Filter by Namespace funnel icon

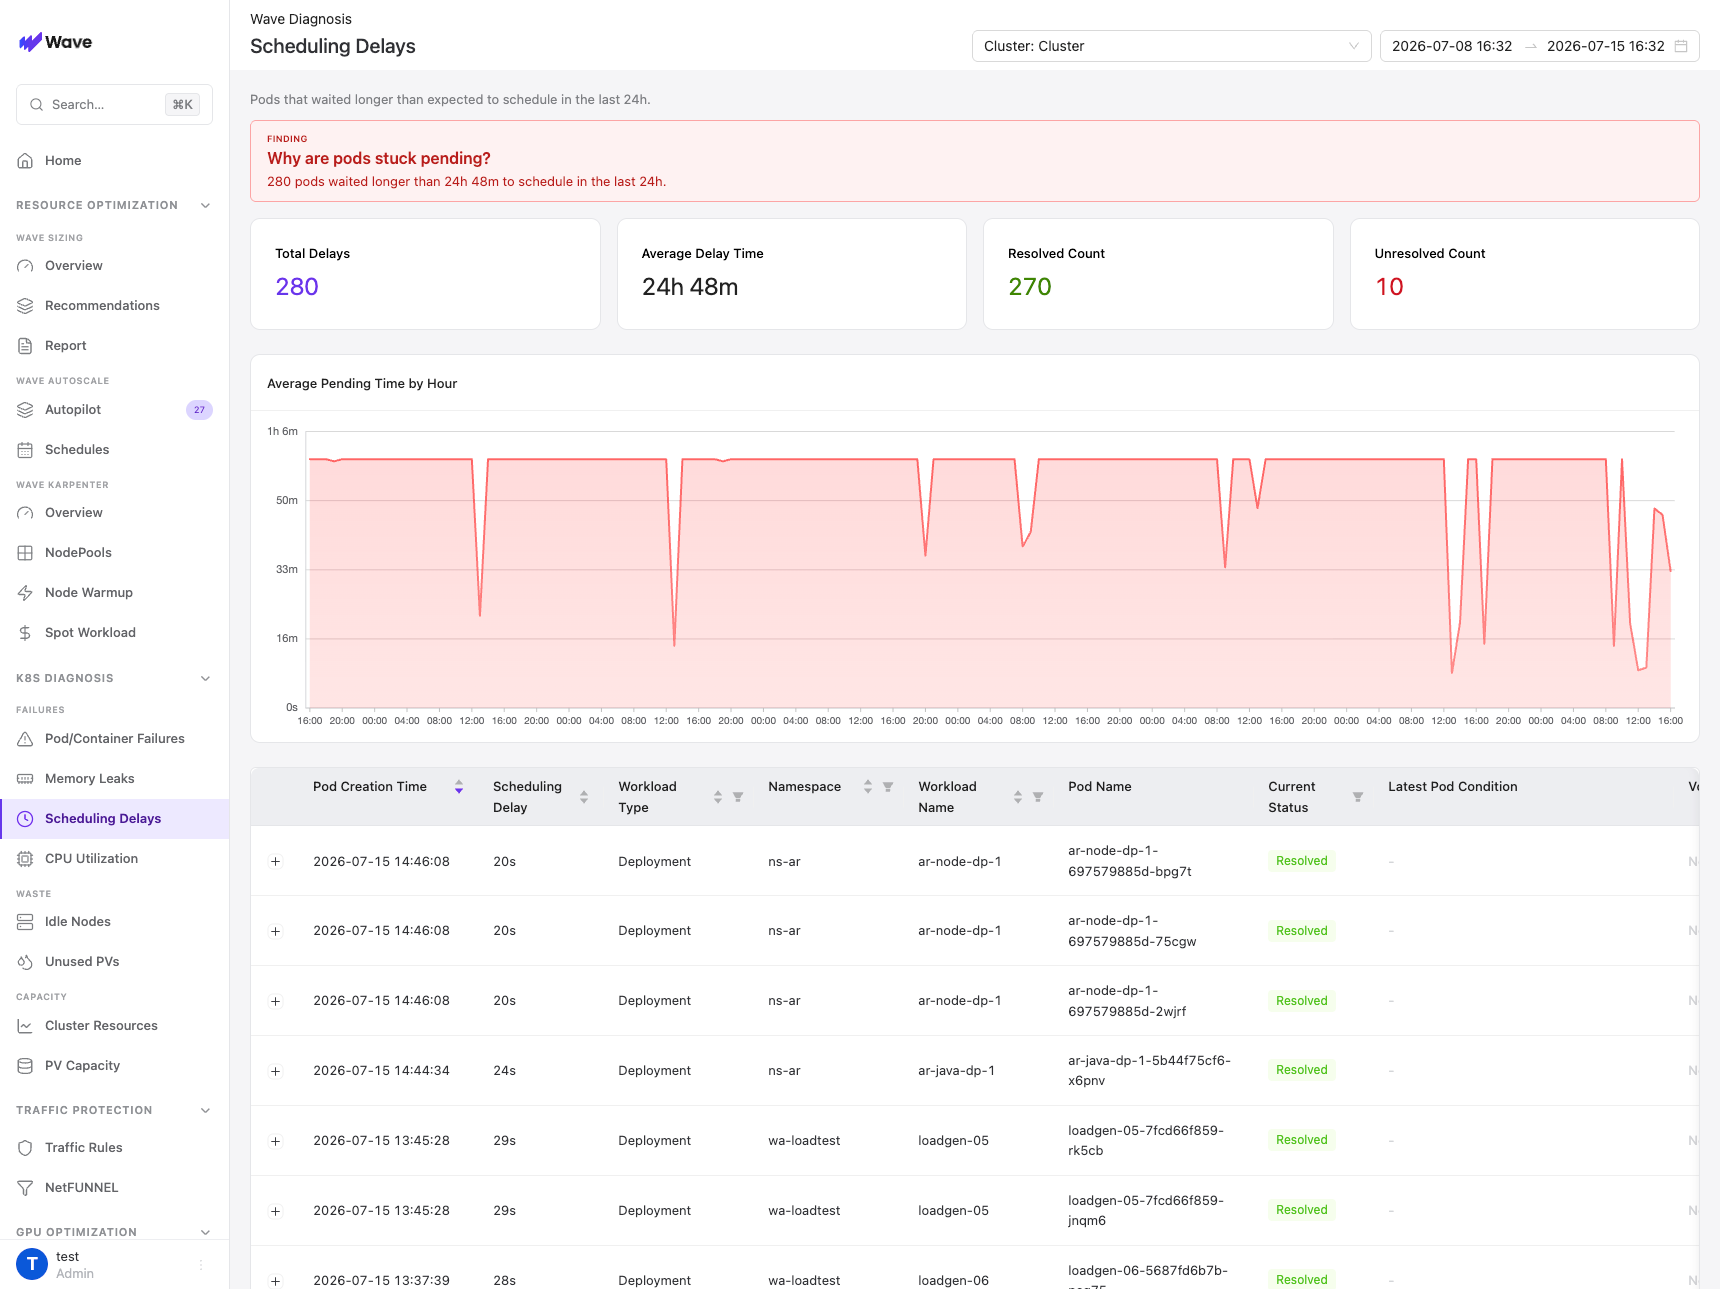(888, 787)
